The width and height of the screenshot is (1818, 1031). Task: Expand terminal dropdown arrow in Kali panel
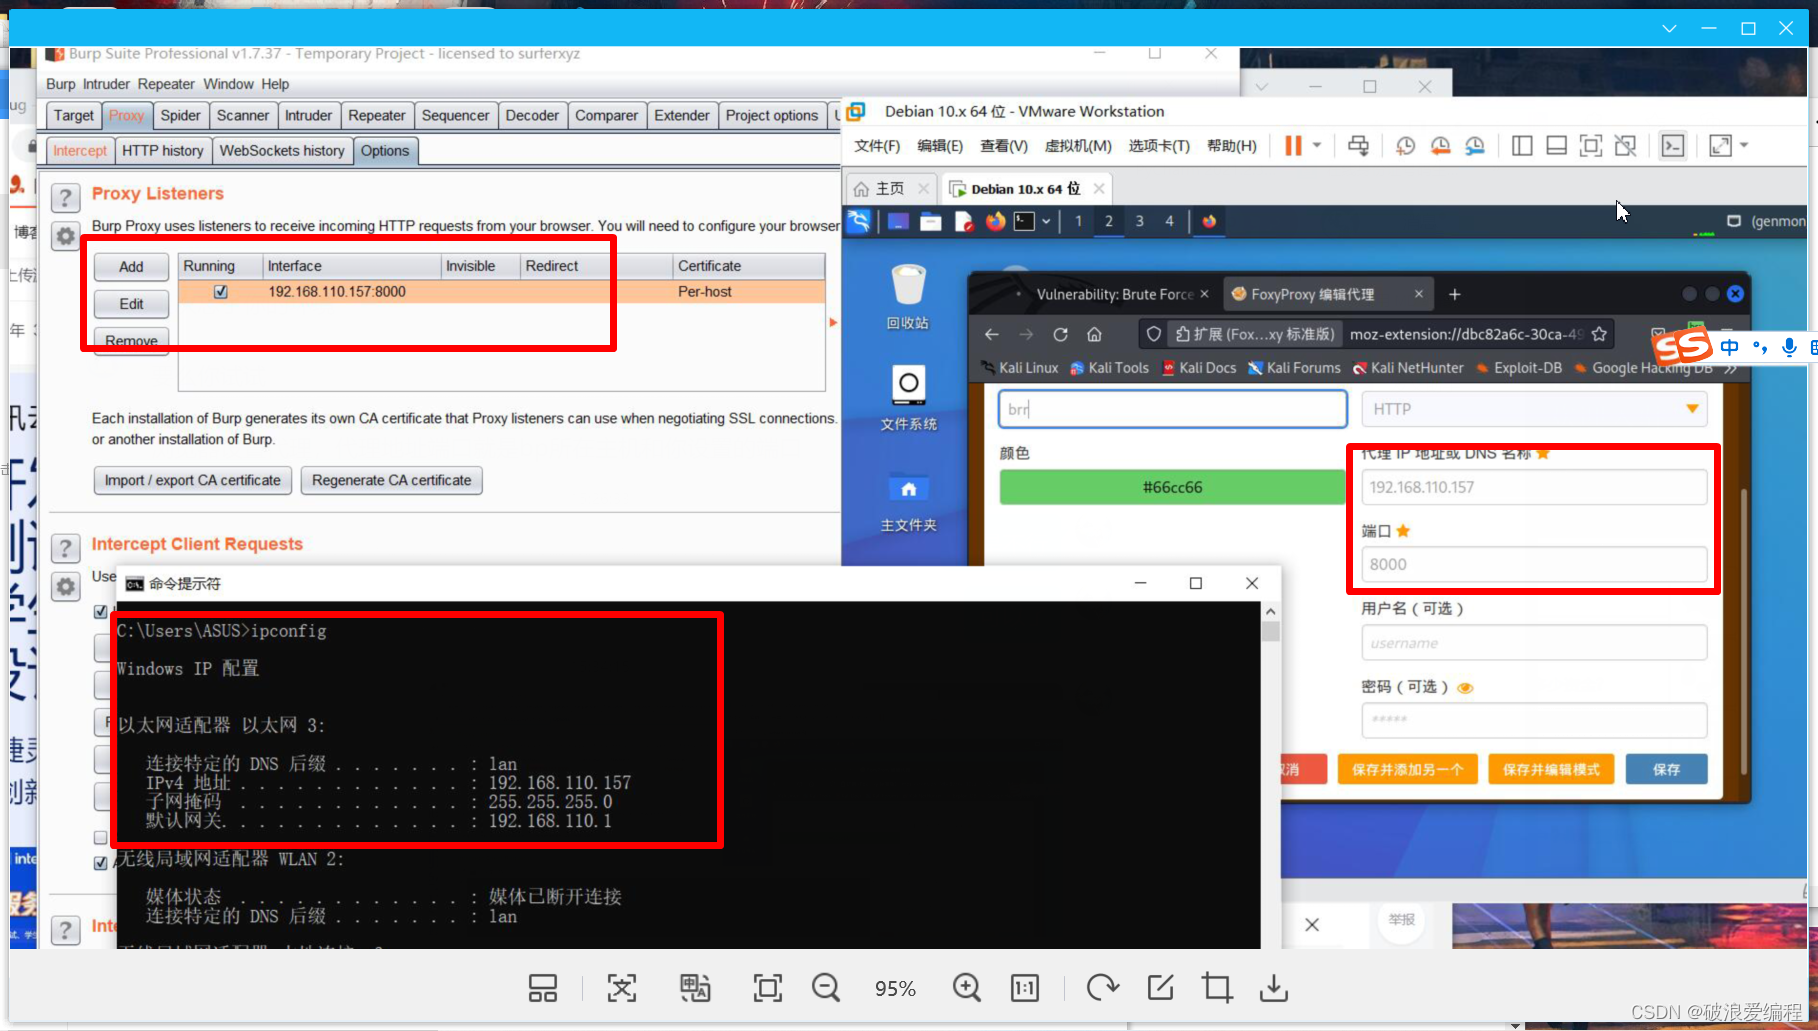[1046, 222]
